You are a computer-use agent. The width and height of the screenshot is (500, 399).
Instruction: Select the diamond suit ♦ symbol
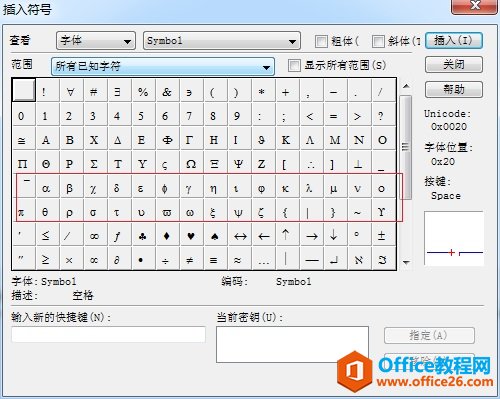pyautogui.click(x=167, y=236)
